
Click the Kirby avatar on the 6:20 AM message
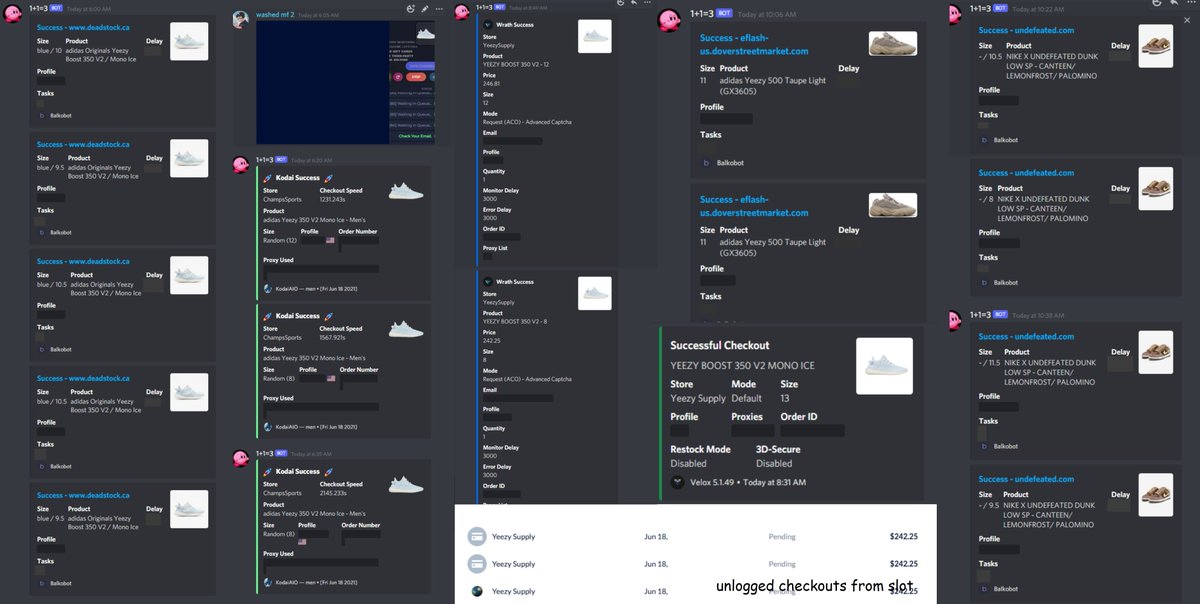click(x=240, y=165)
